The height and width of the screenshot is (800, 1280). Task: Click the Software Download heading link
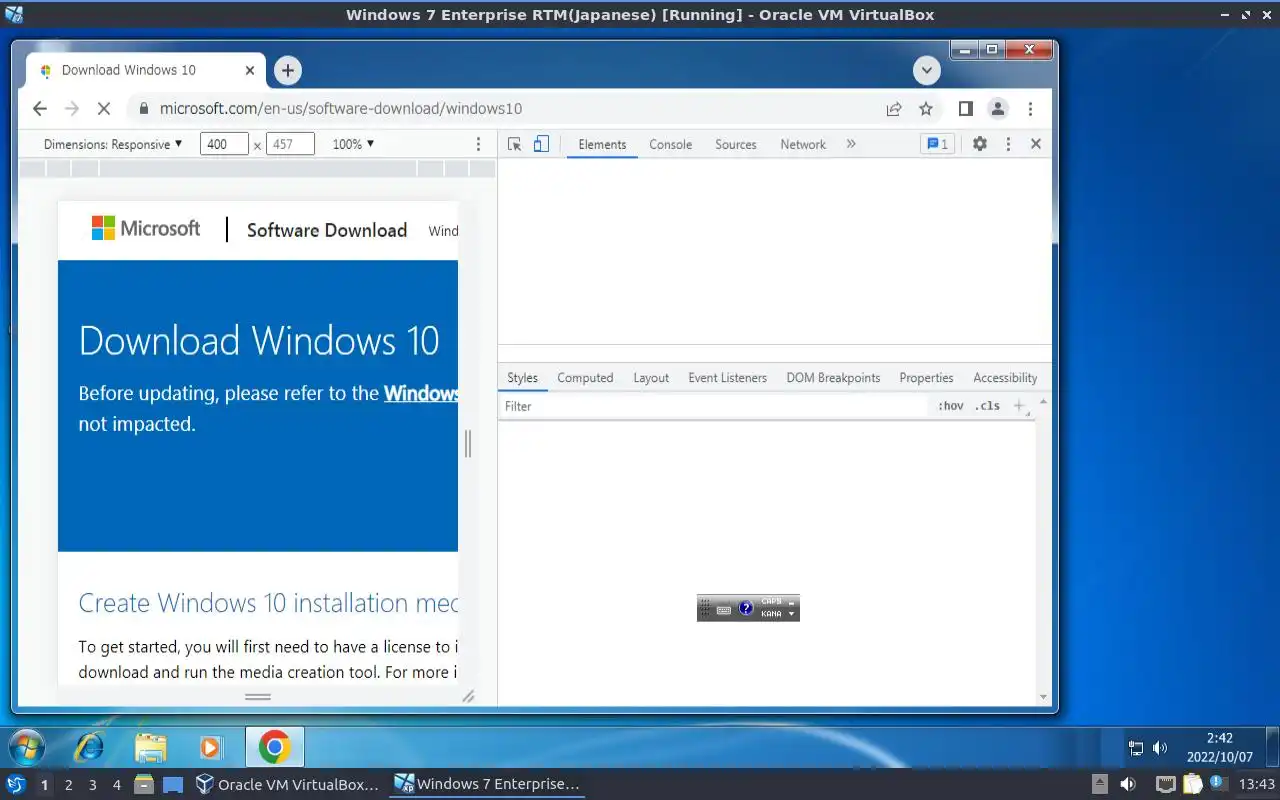327,230
